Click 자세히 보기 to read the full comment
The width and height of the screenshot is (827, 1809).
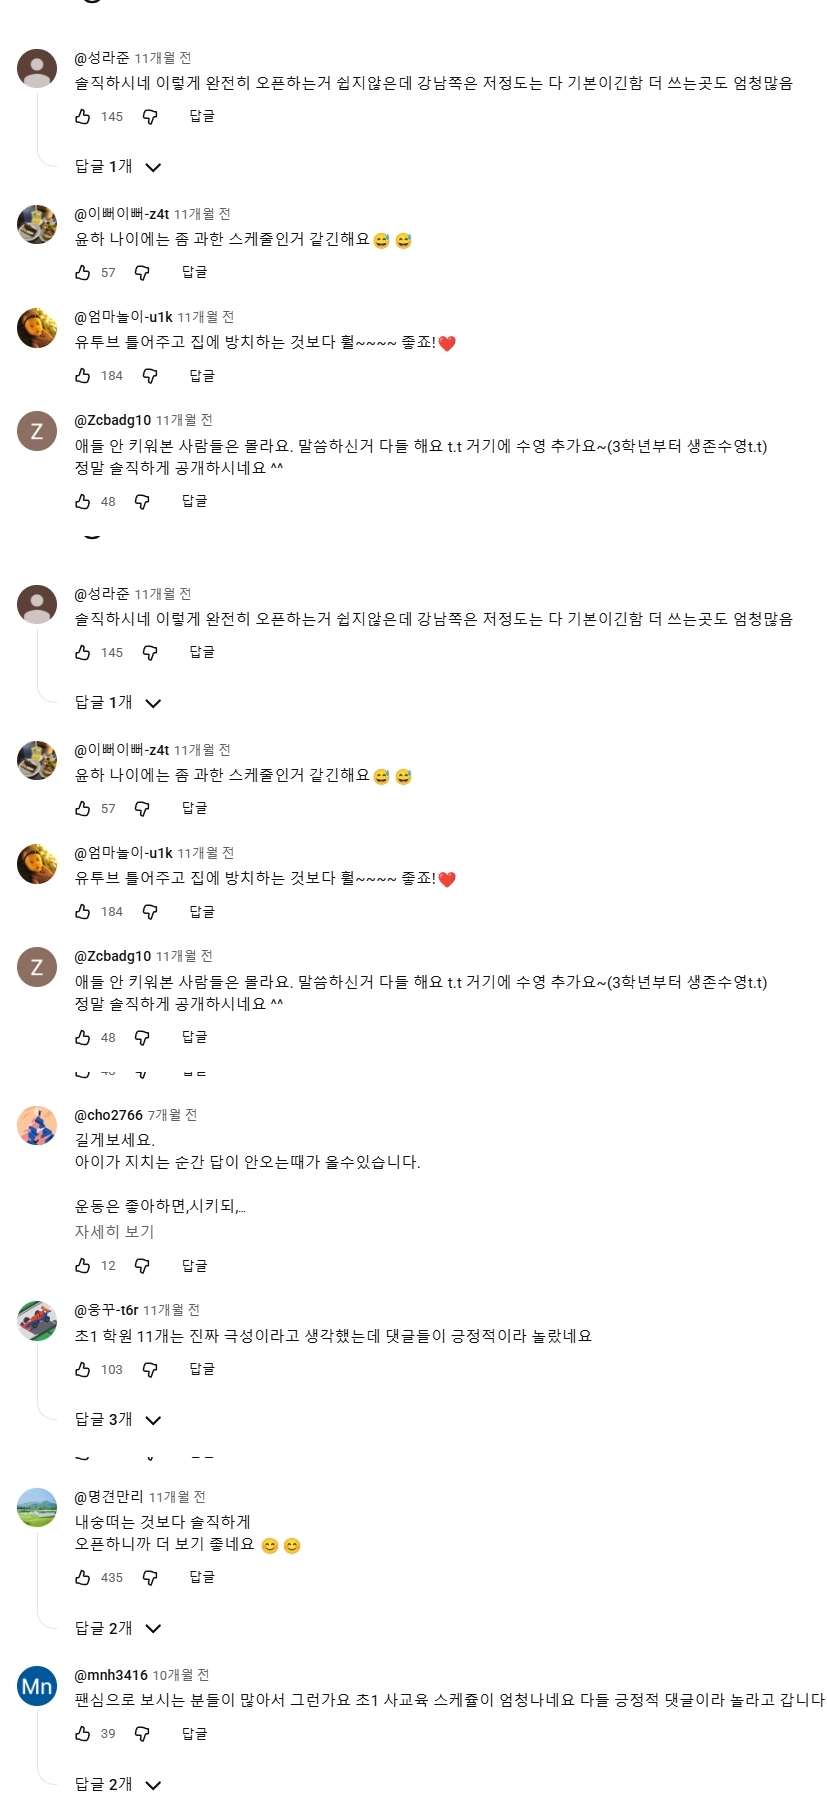pyautogui.click(x=114, y=1232)
